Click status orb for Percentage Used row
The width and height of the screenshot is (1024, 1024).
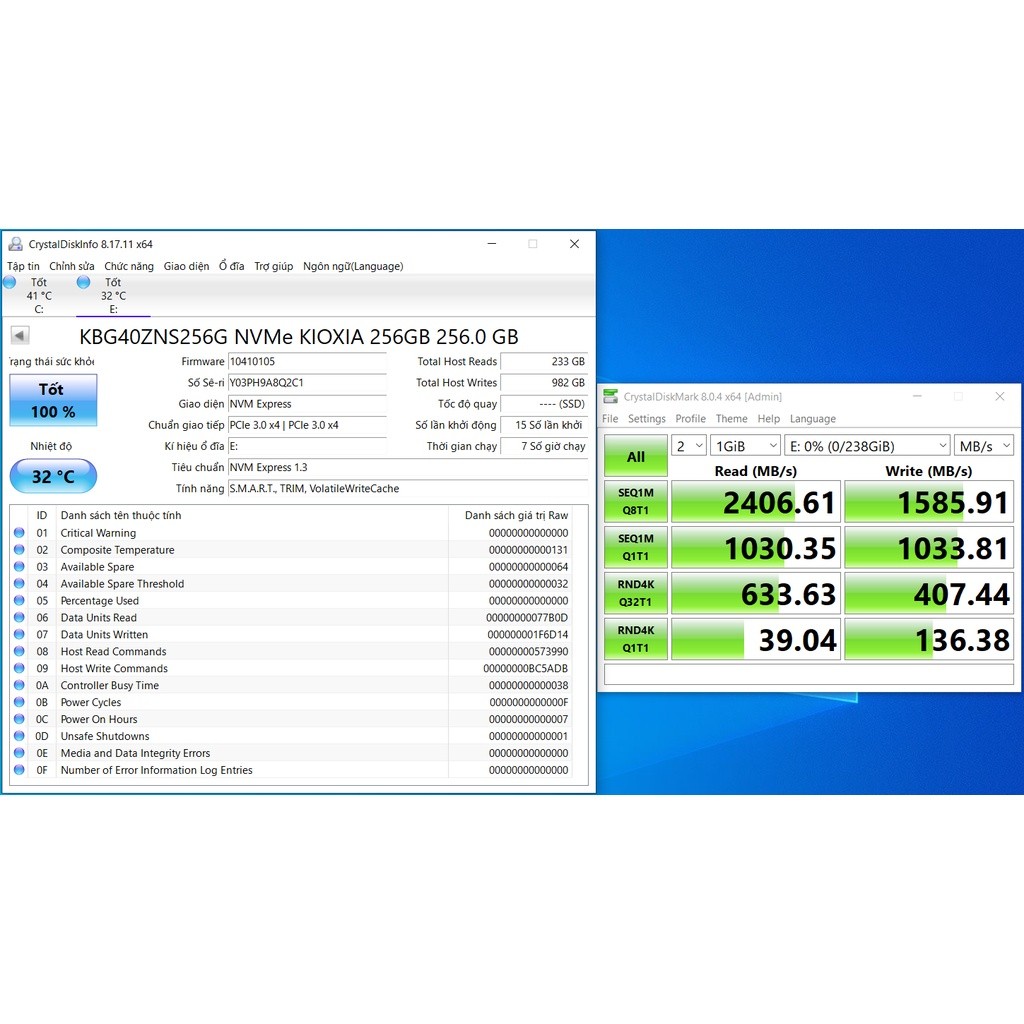(x=20, y=601)
